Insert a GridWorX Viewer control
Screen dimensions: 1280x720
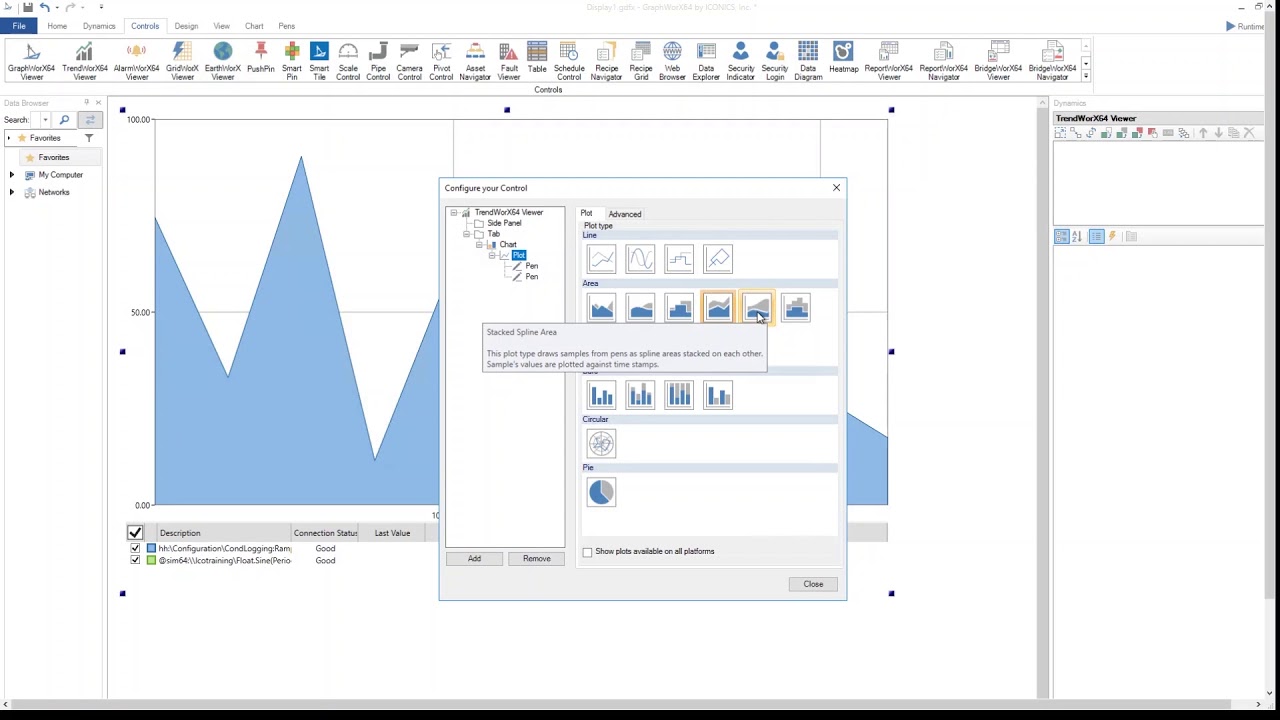tap(182, 61)
